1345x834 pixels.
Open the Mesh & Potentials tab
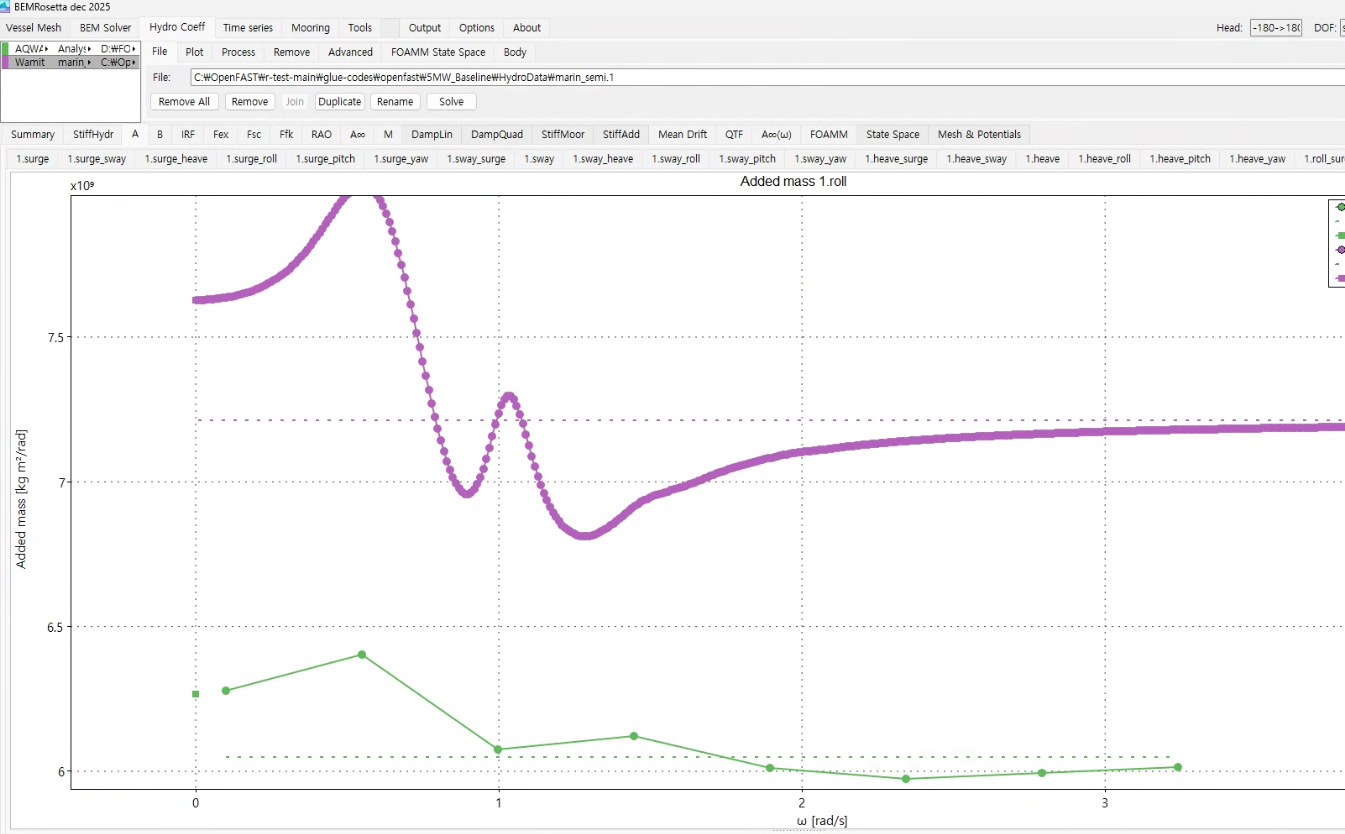980,134
